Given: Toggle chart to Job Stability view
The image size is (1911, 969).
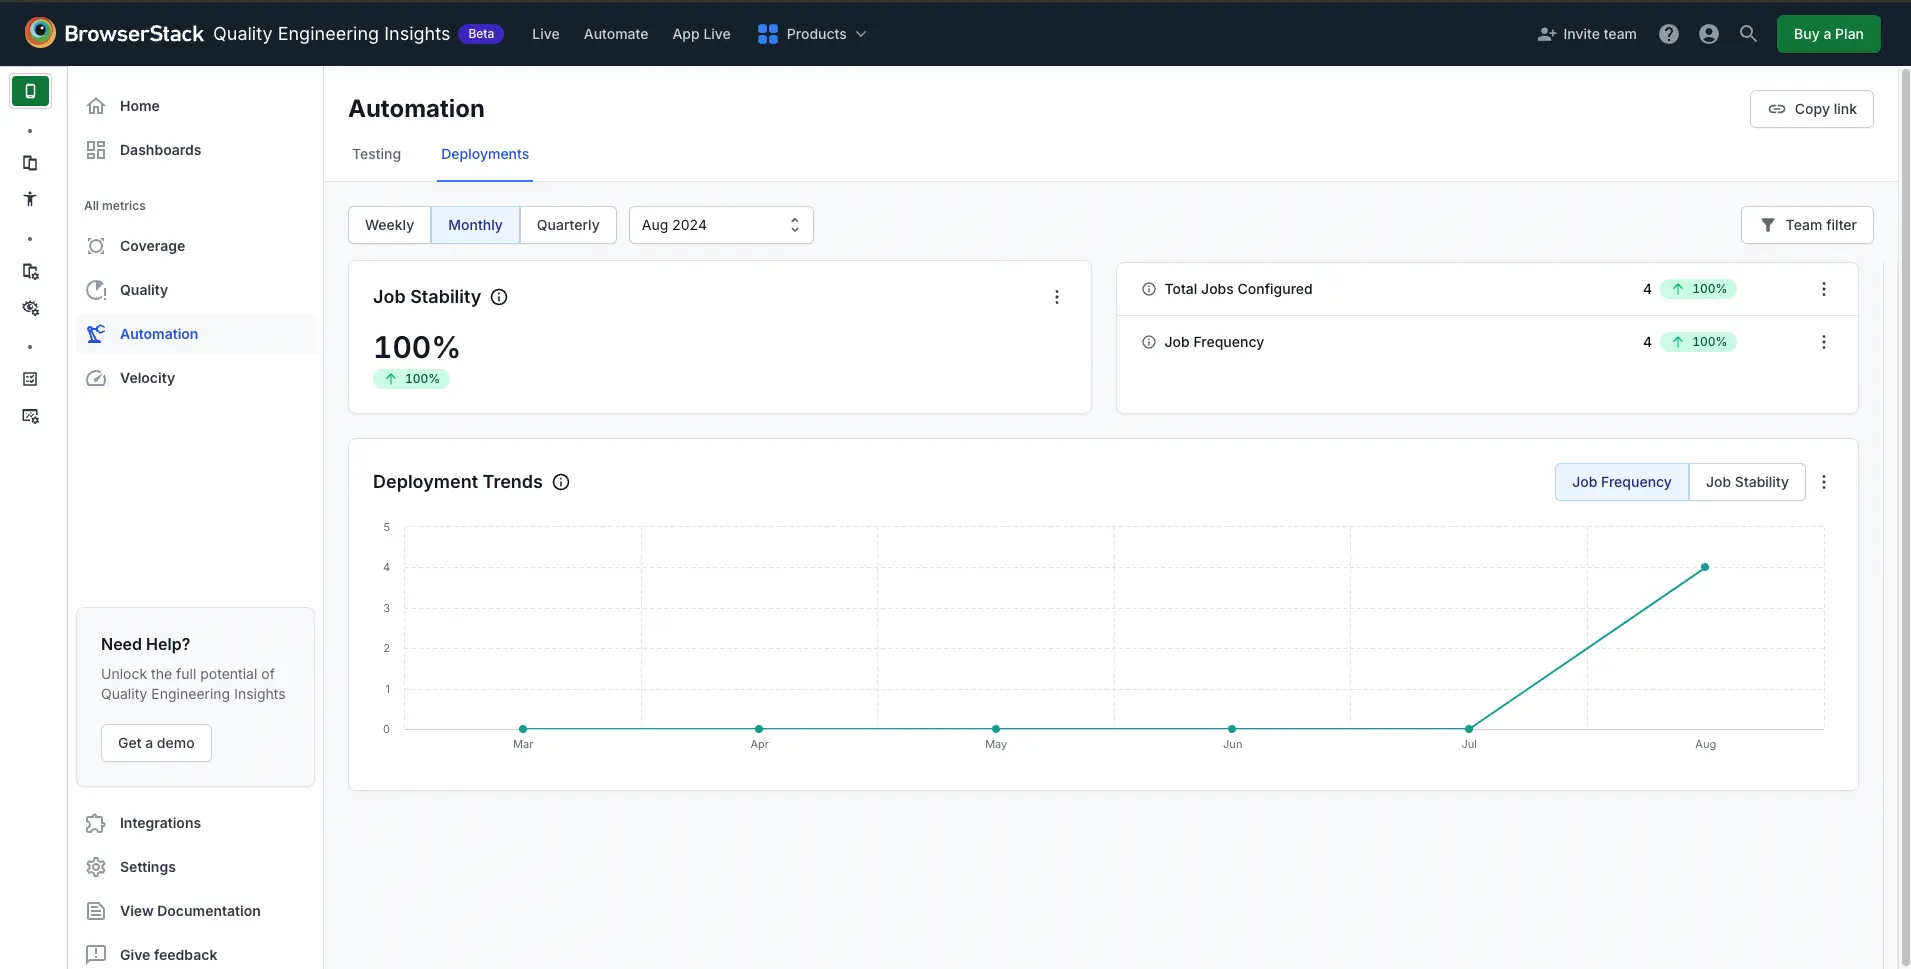Looking at the screenshot, I should point(1747,482).
